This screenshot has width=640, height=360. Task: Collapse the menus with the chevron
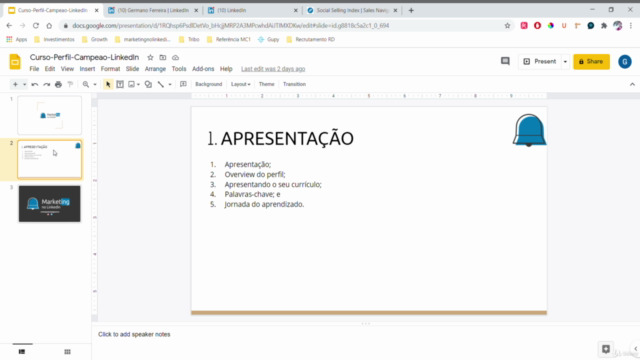tap(632, 84)
